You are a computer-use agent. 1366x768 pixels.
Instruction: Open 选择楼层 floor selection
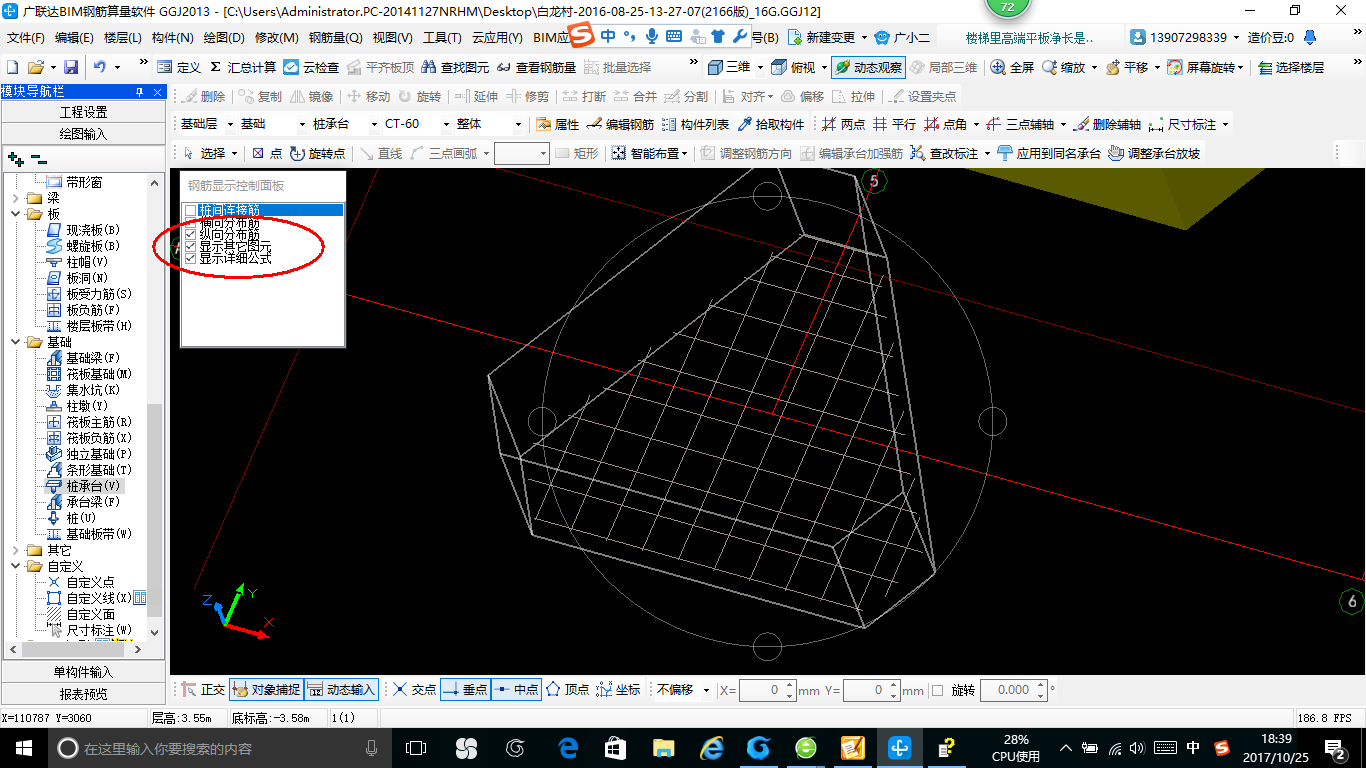[x=1291, y=67]
